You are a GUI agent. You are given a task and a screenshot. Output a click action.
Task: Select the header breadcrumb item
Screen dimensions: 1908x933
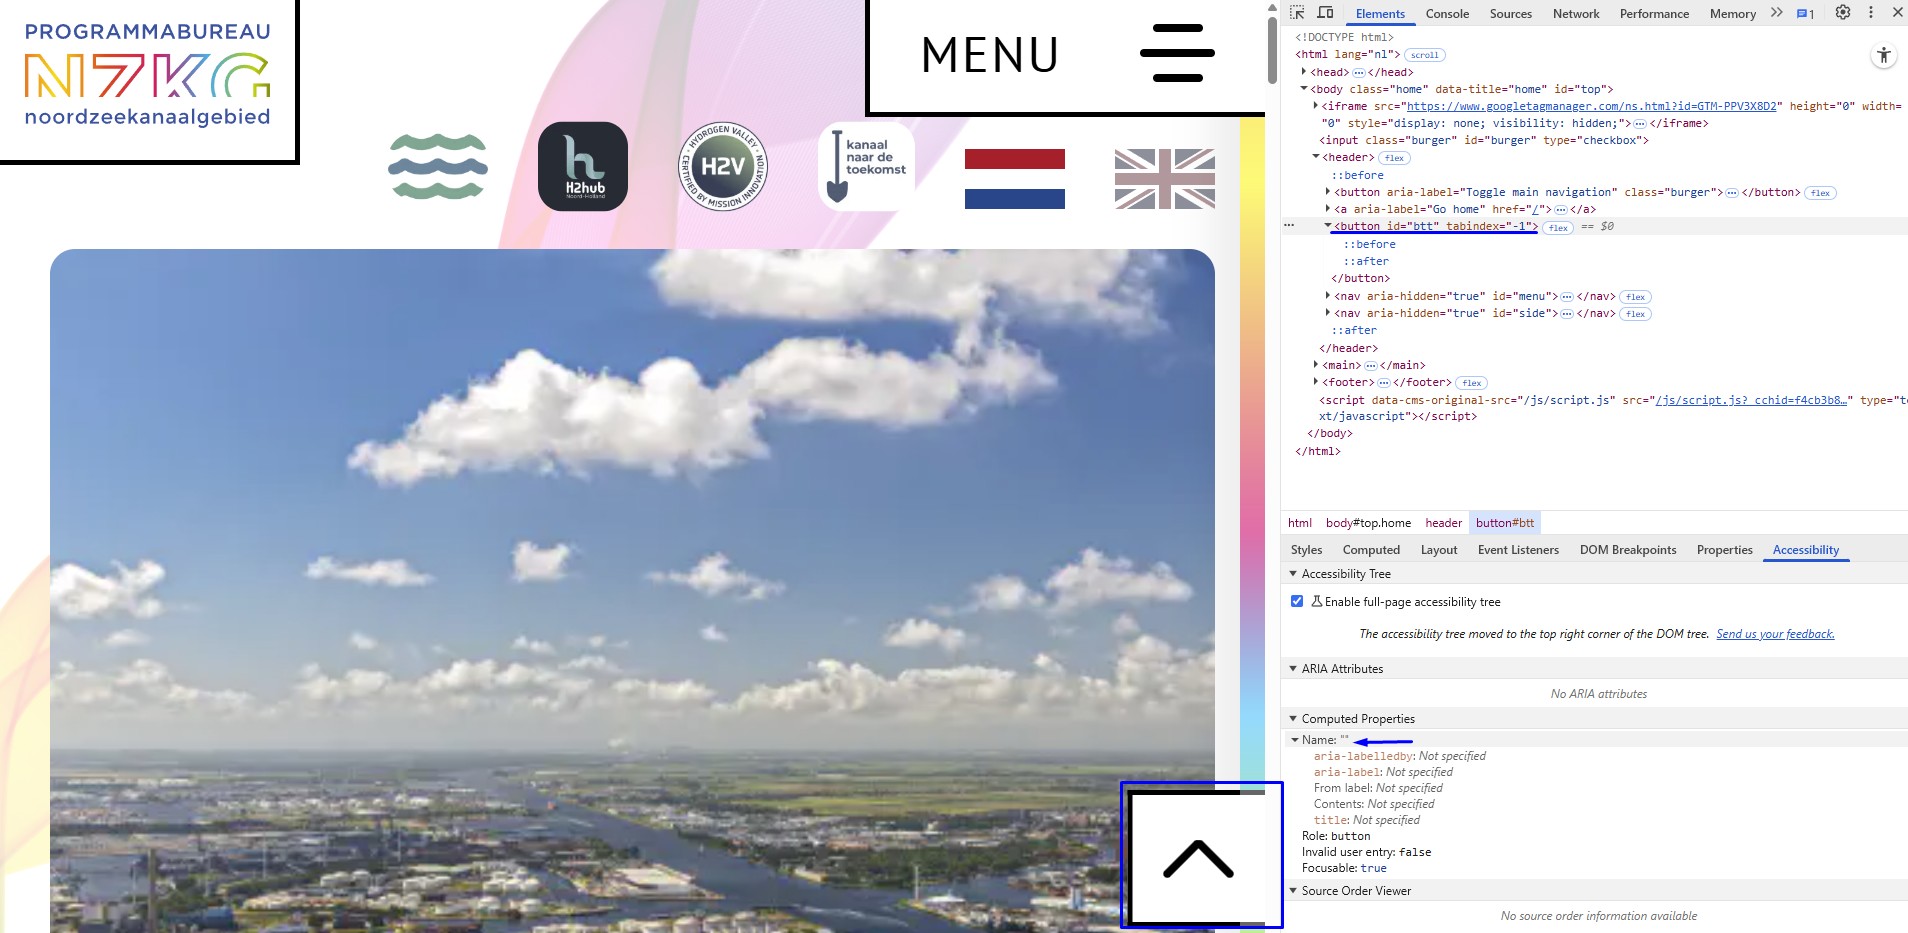click(x=1443, y=523)
